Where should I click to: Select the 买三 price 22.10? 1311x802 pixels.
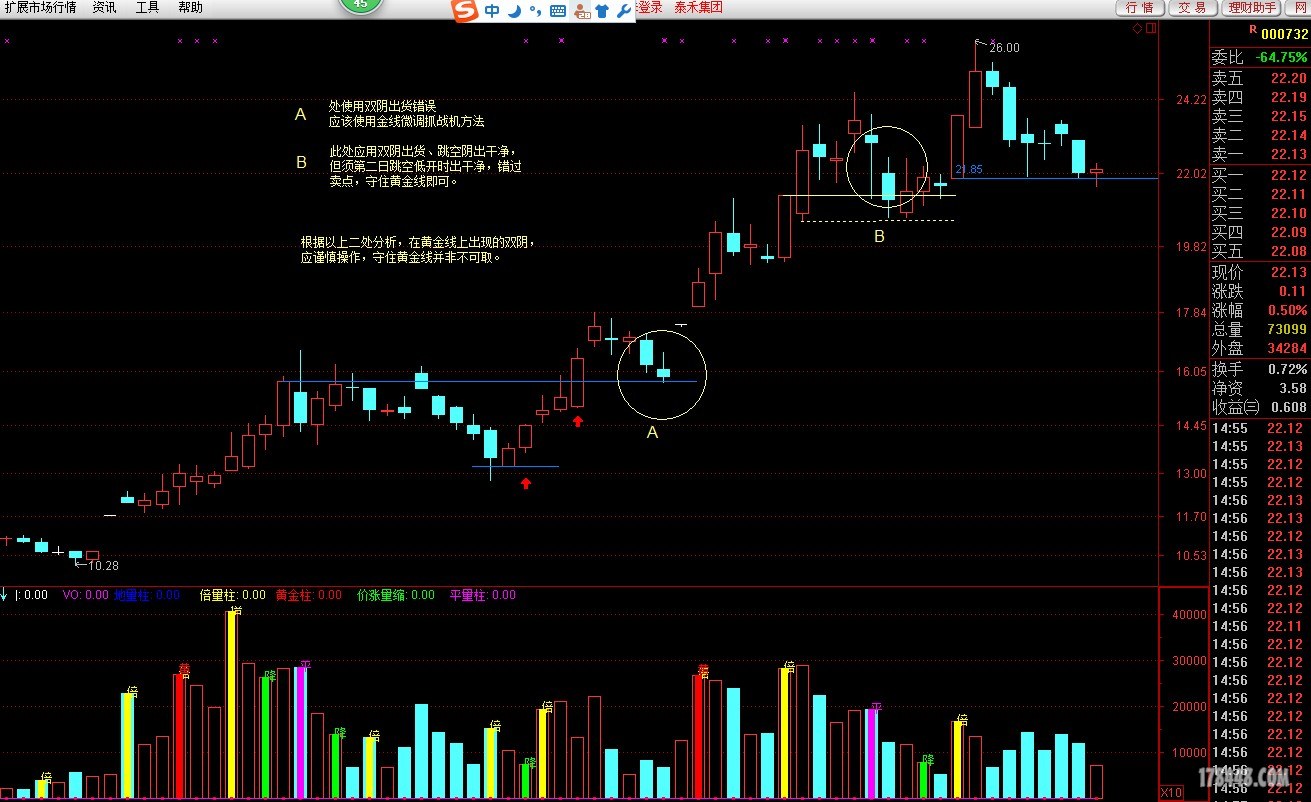click(1289, 213)
